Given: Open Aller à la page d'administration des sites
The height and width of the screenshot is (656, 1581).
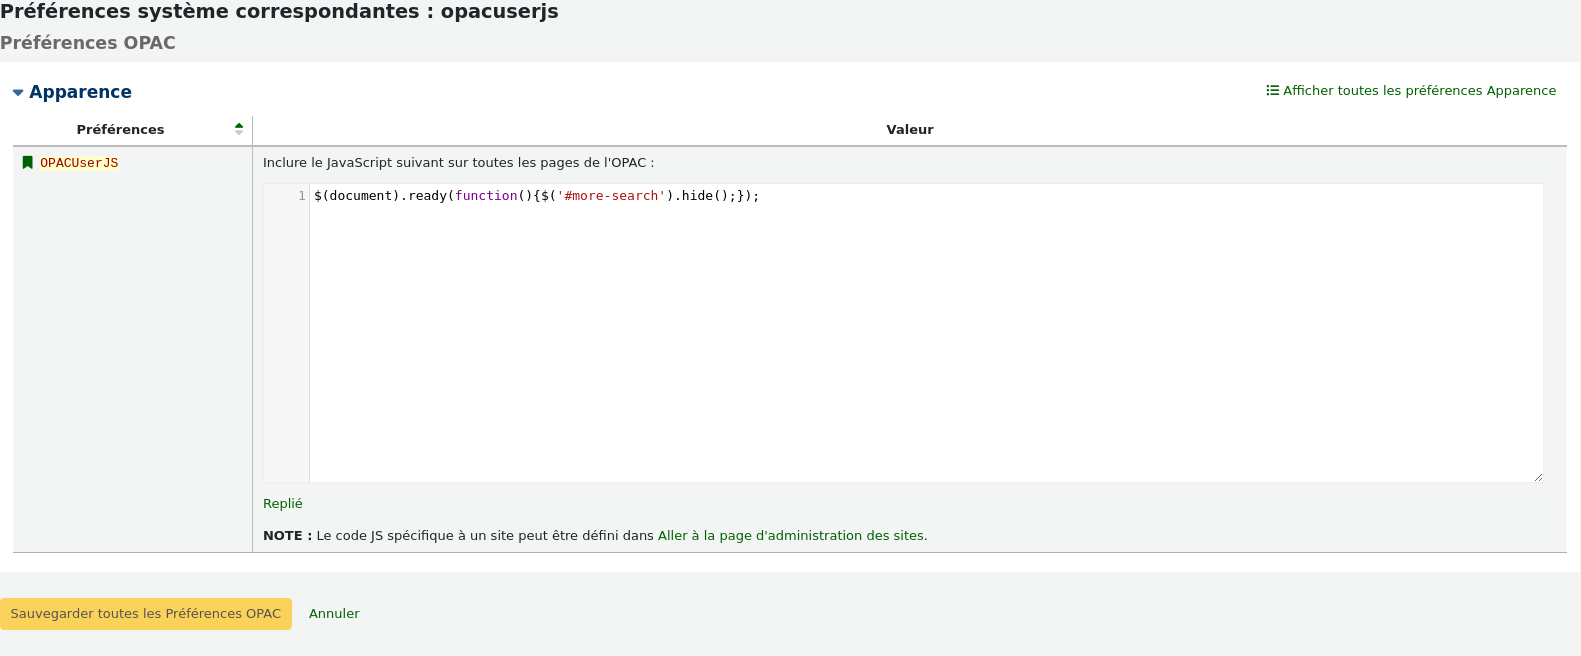Looking at the screenshot, I should click(x=792, y=536).
